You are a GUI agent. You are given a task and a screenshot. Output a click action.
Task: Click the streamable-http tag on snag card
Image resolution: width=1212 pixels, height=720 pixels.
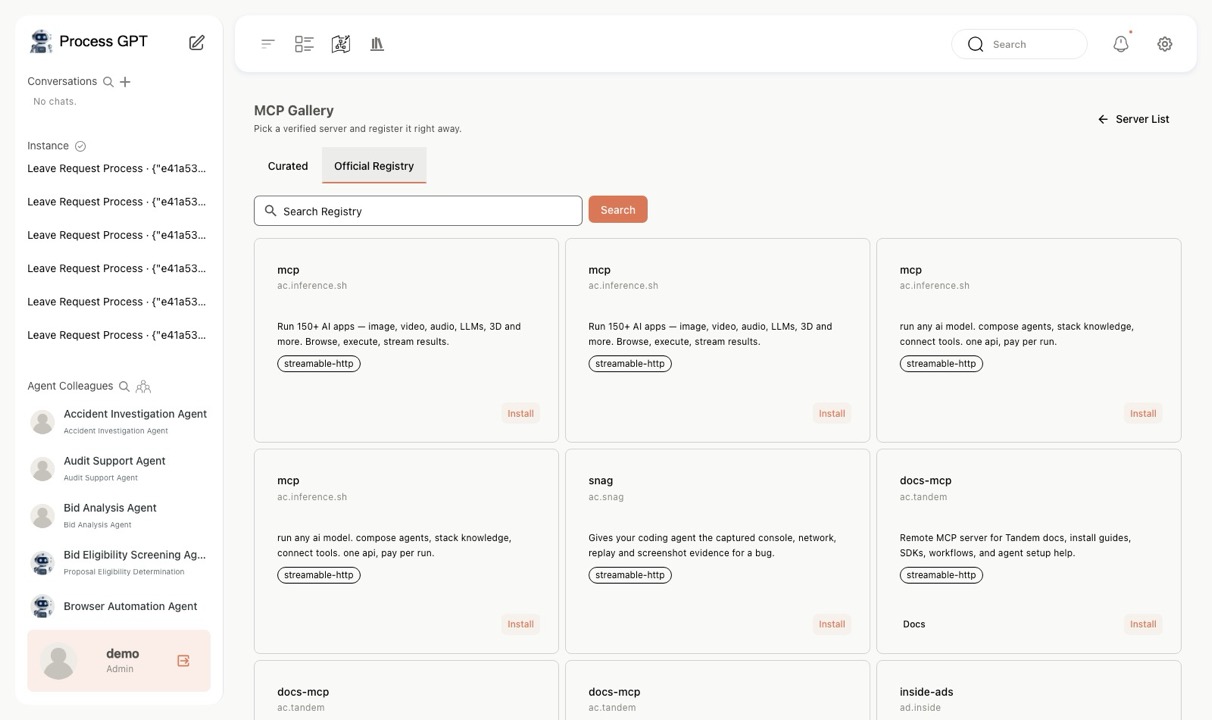coord(630,575)
